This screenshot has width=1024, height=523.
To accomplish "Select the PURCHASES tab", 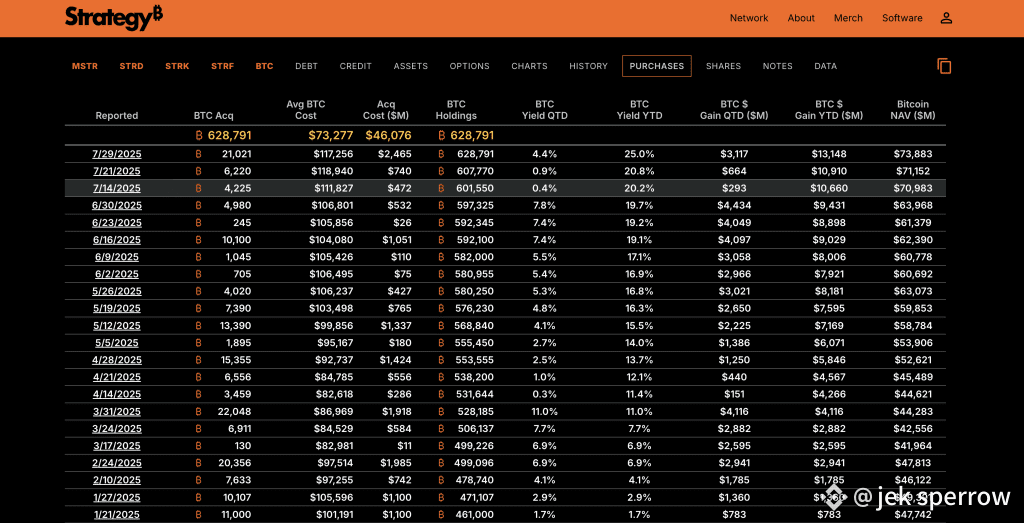I will point(657,66).
